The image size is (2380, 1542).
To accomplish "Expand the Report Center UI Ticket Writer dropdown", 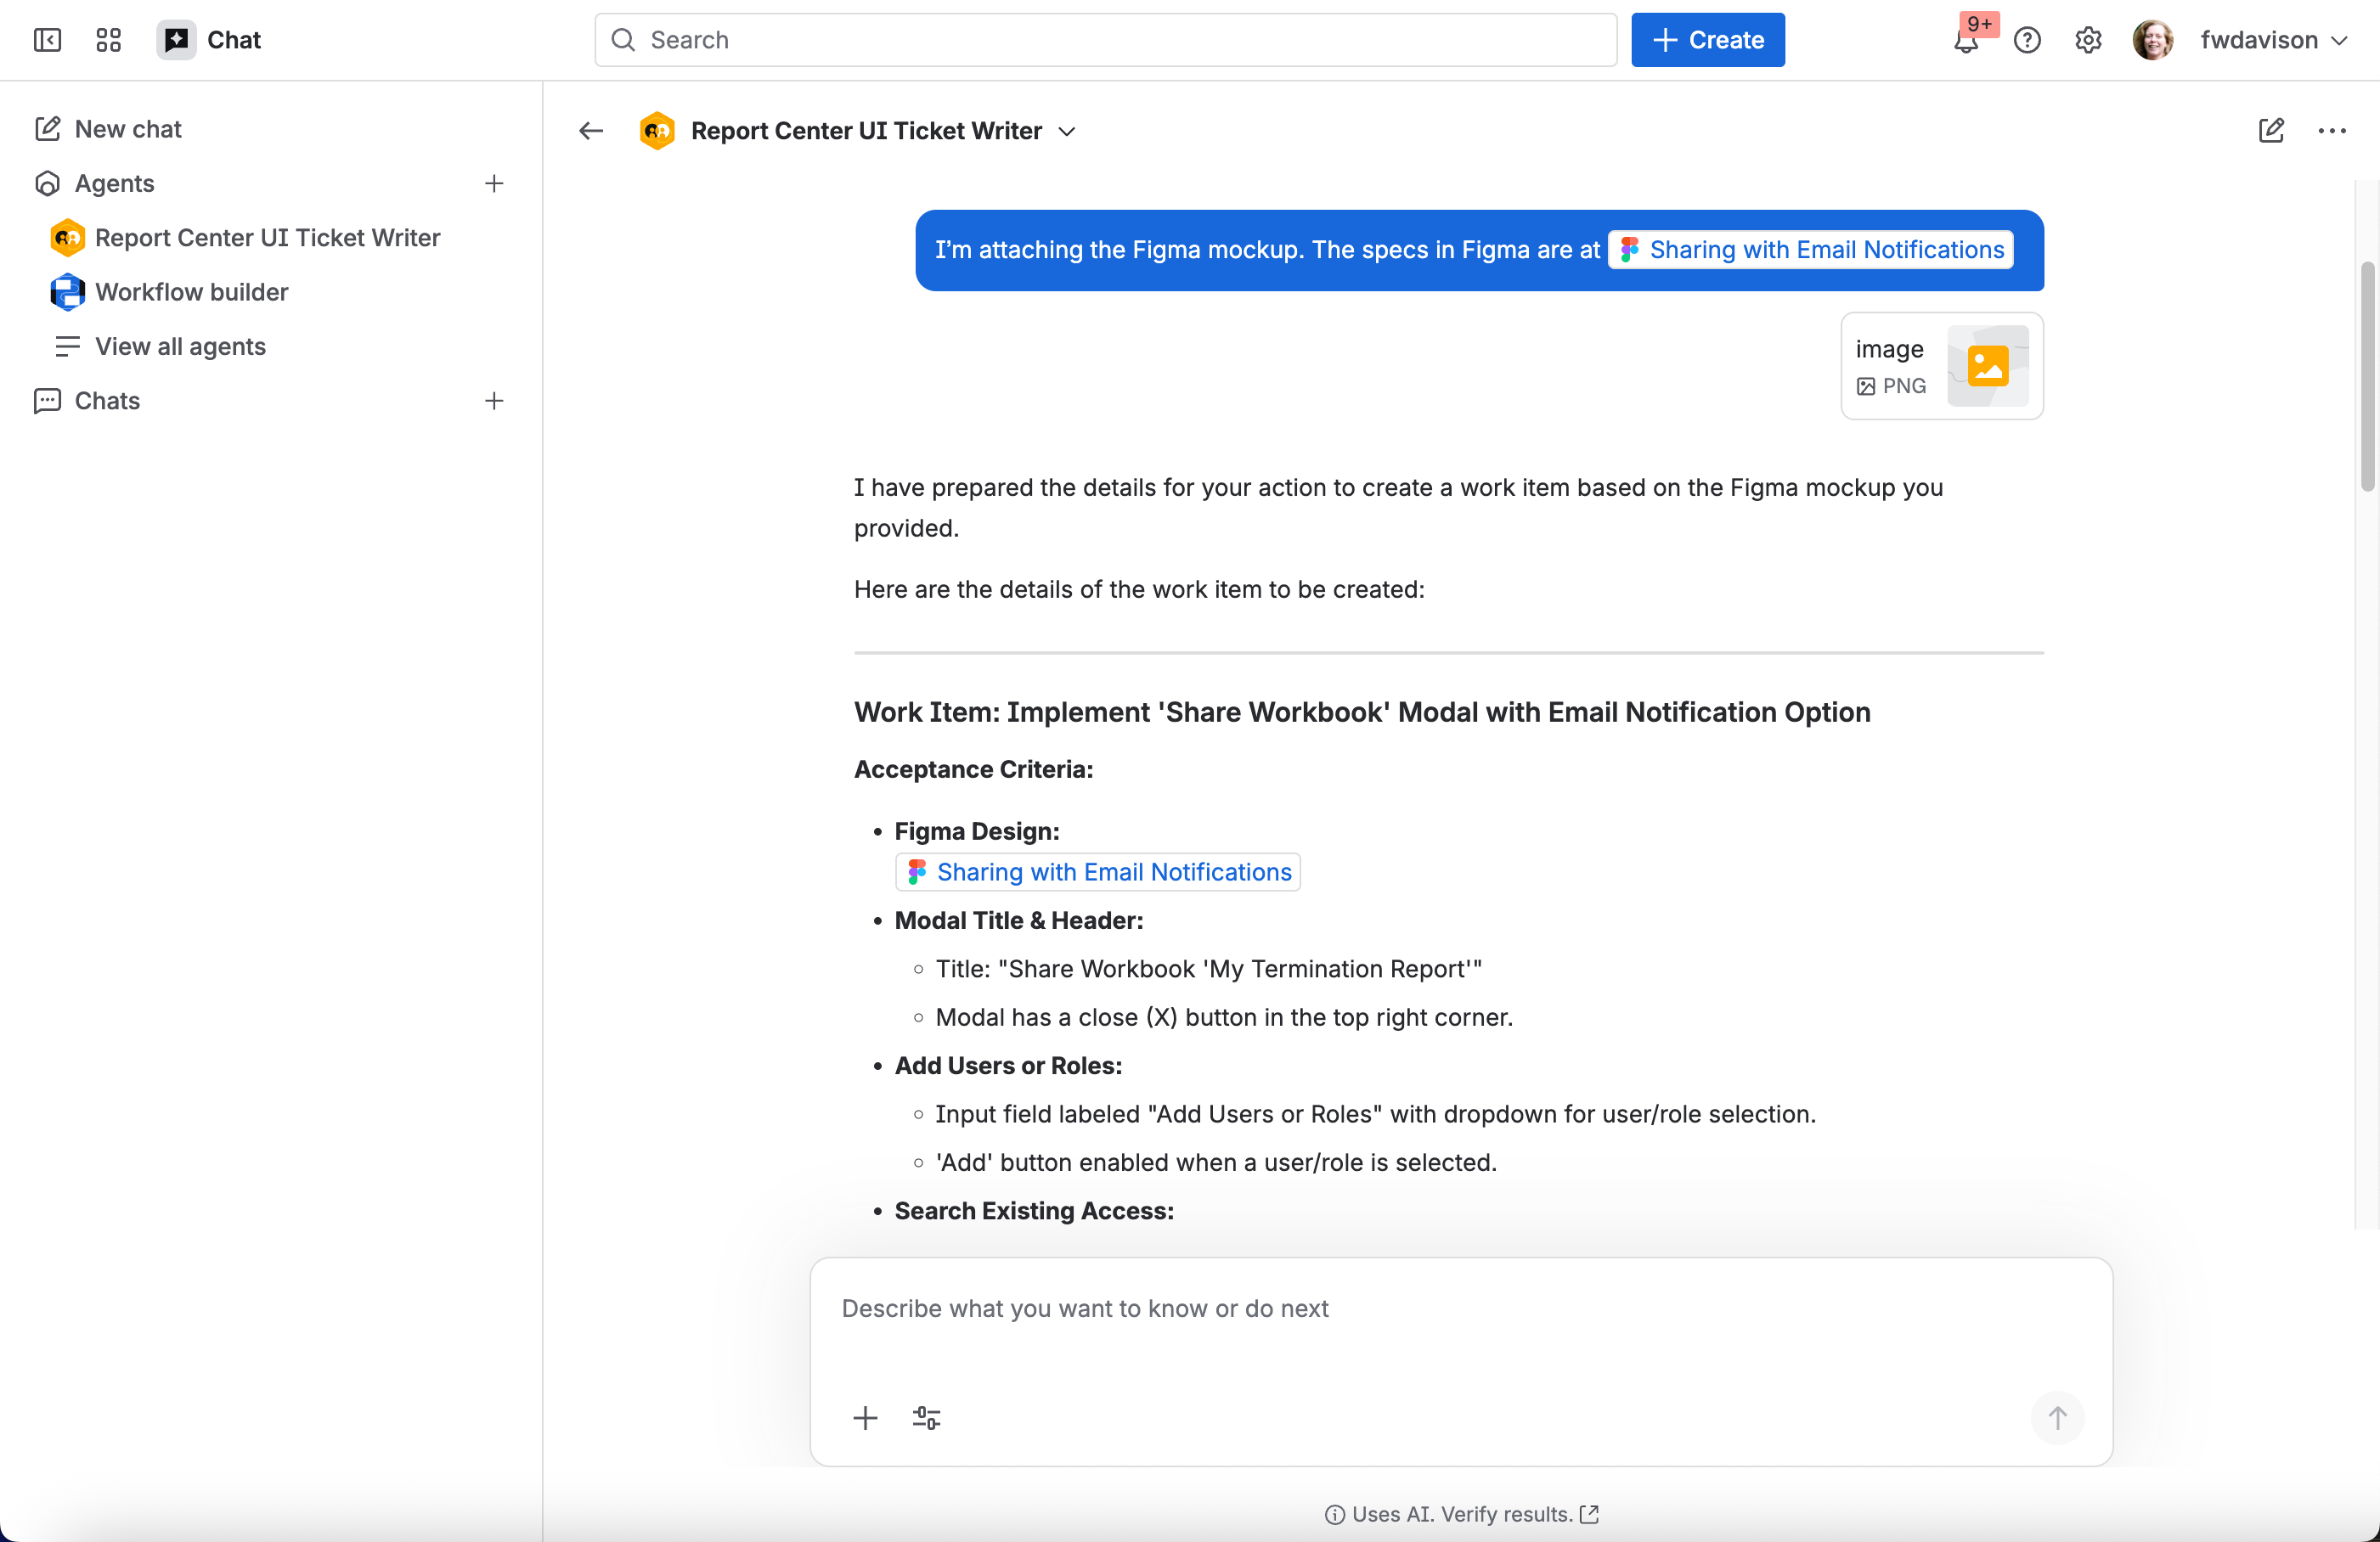I will coord(1067,131).
